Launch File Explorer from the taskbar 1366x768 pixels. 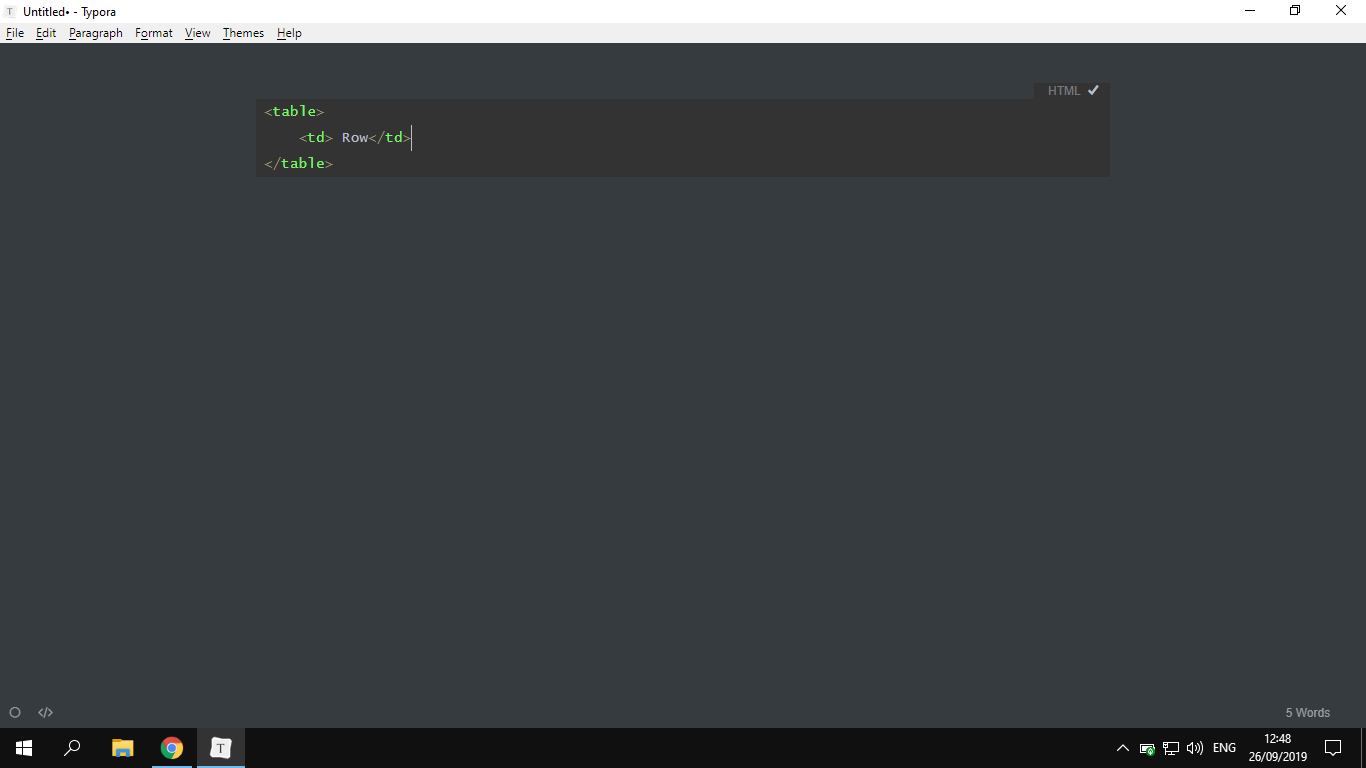121,747
